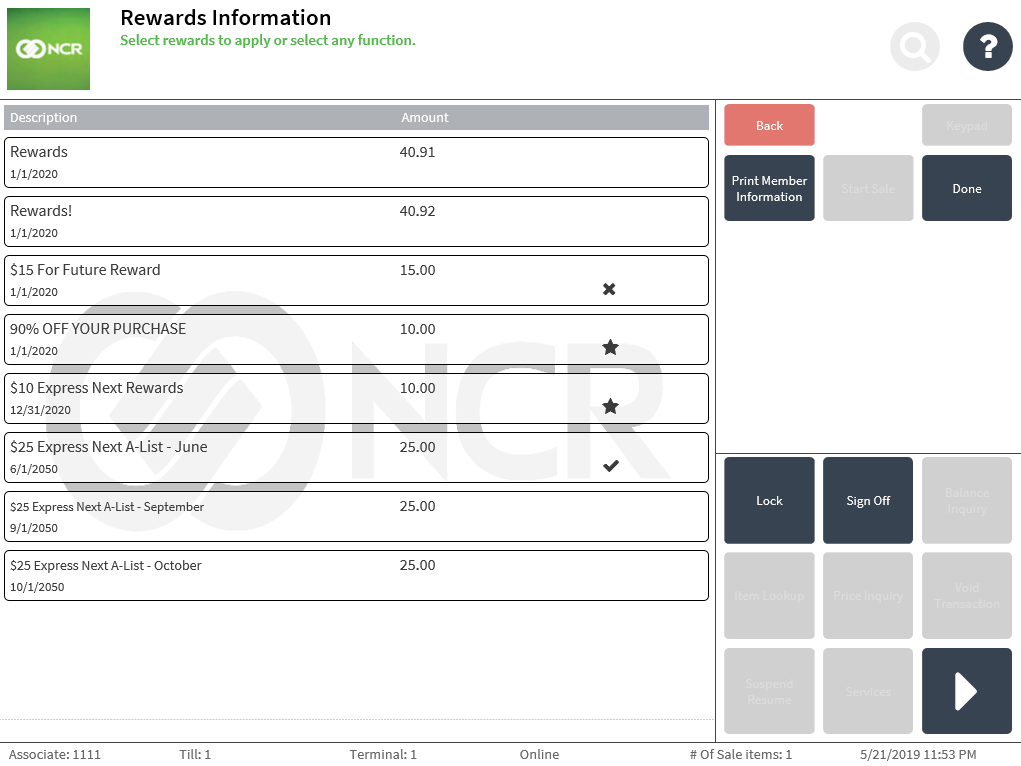Select the Rewards! 40.92 row
The height and width of the screenshot is (766, 1021).
(x=356, y=221)
